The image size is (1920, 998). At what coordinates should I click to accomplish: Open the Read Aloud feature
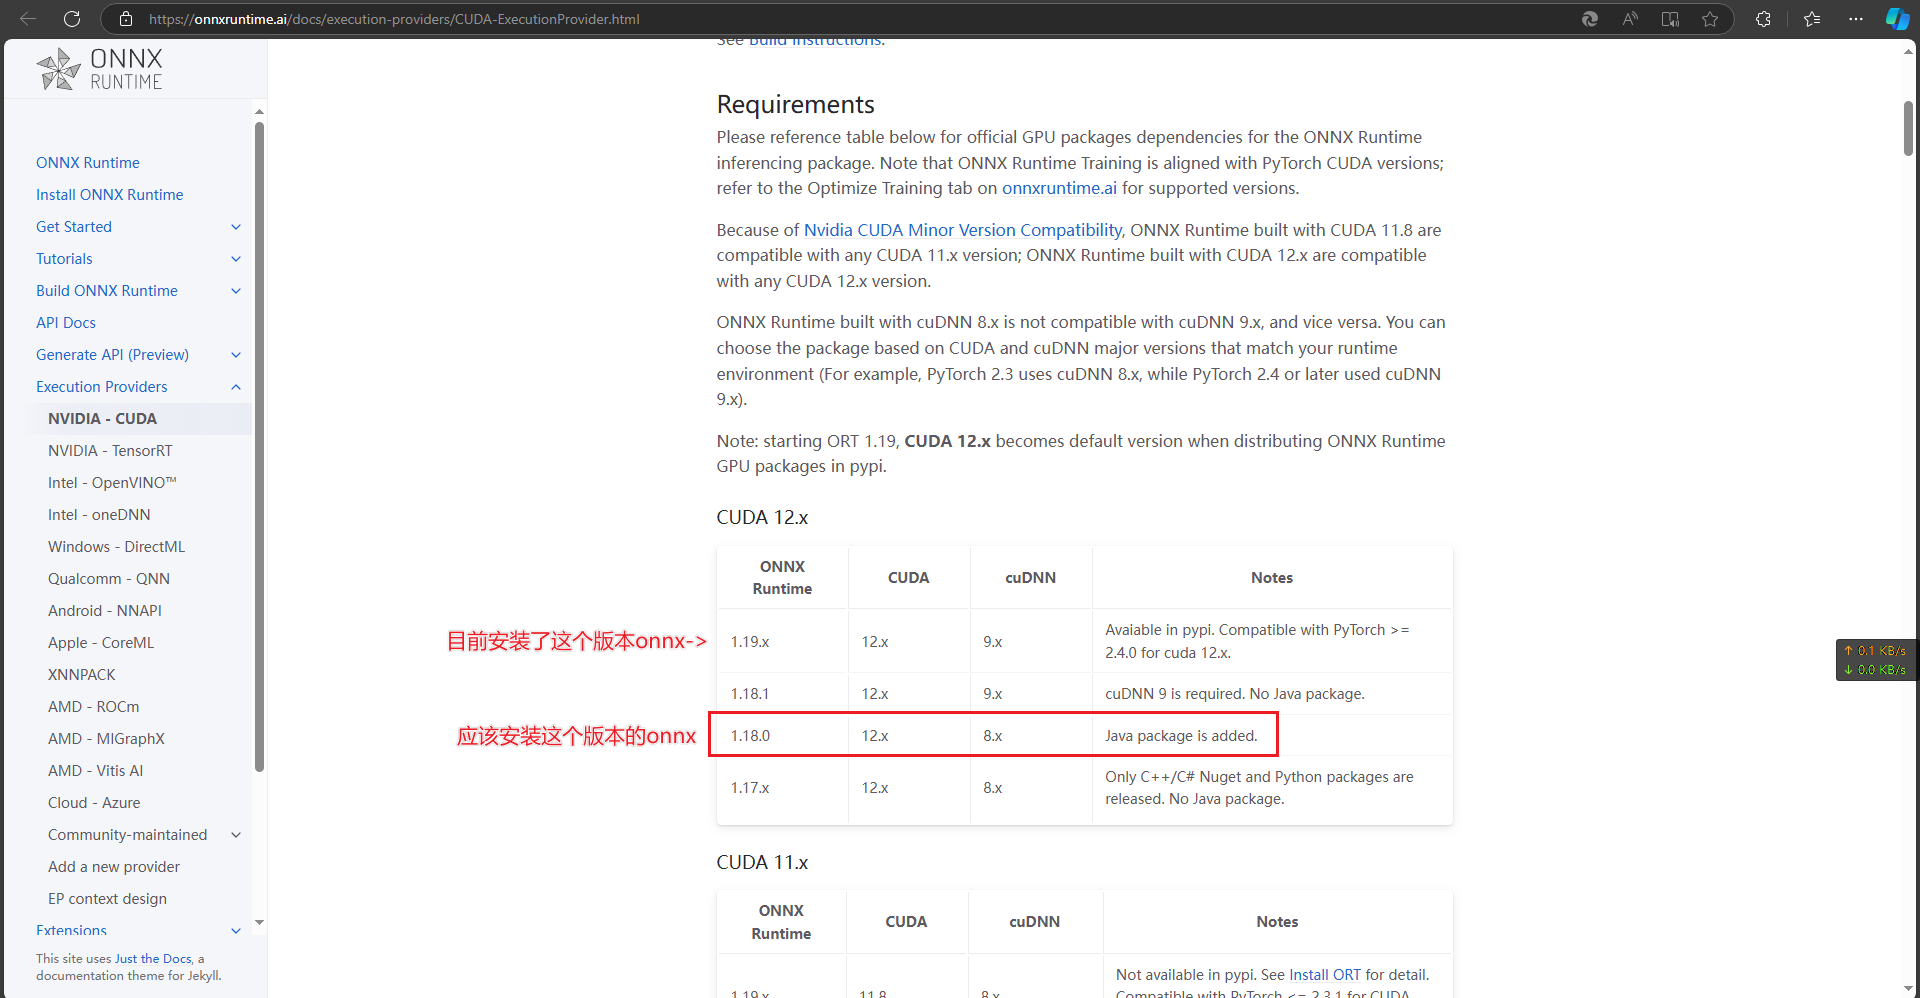[x=1630, y=19]
